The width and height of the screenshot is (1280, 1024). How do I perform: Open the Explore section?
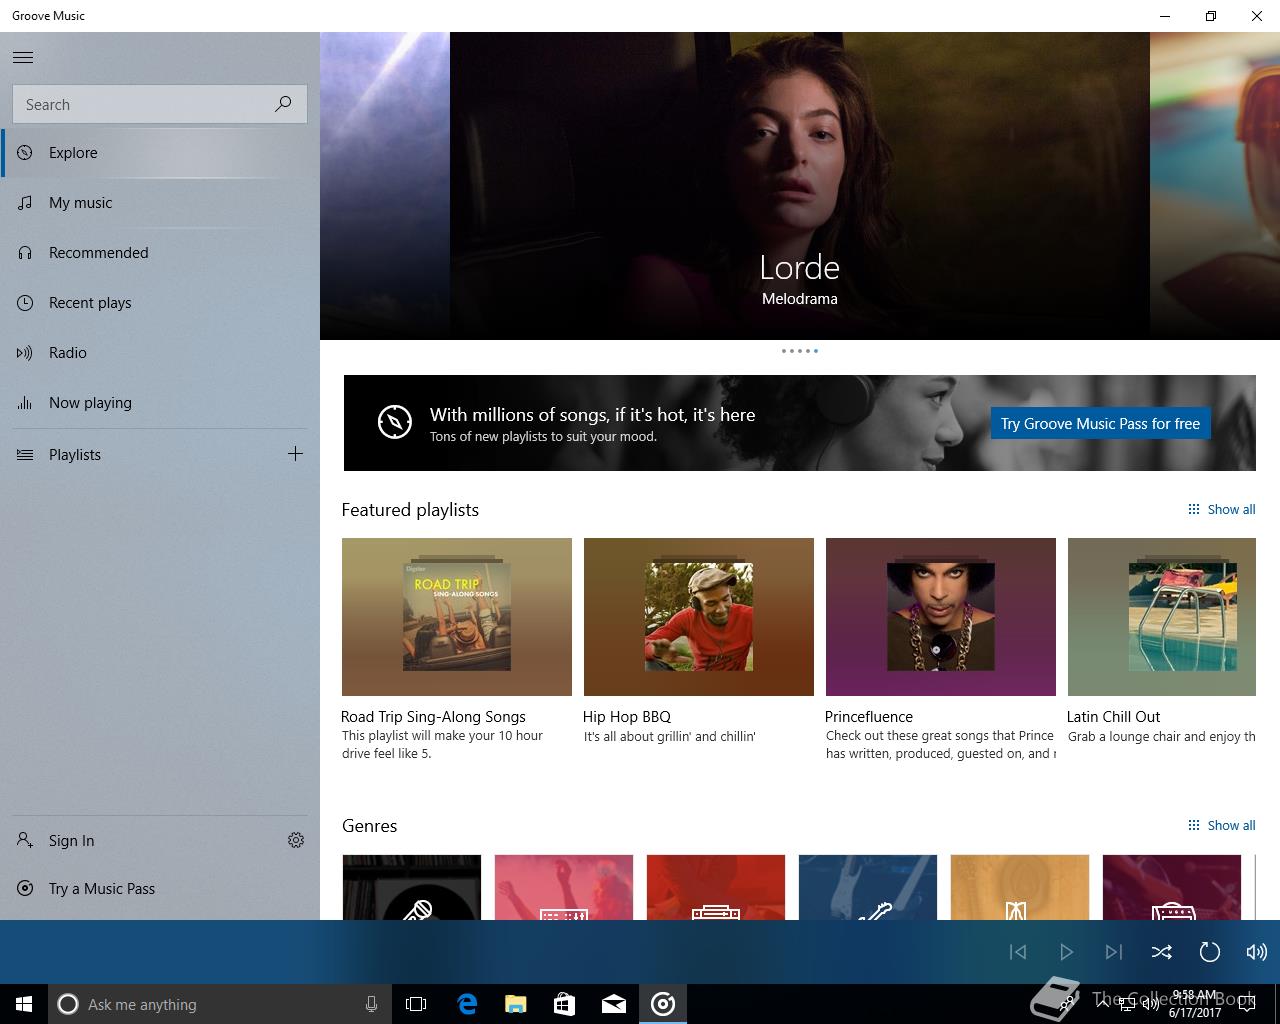point(160,153)
